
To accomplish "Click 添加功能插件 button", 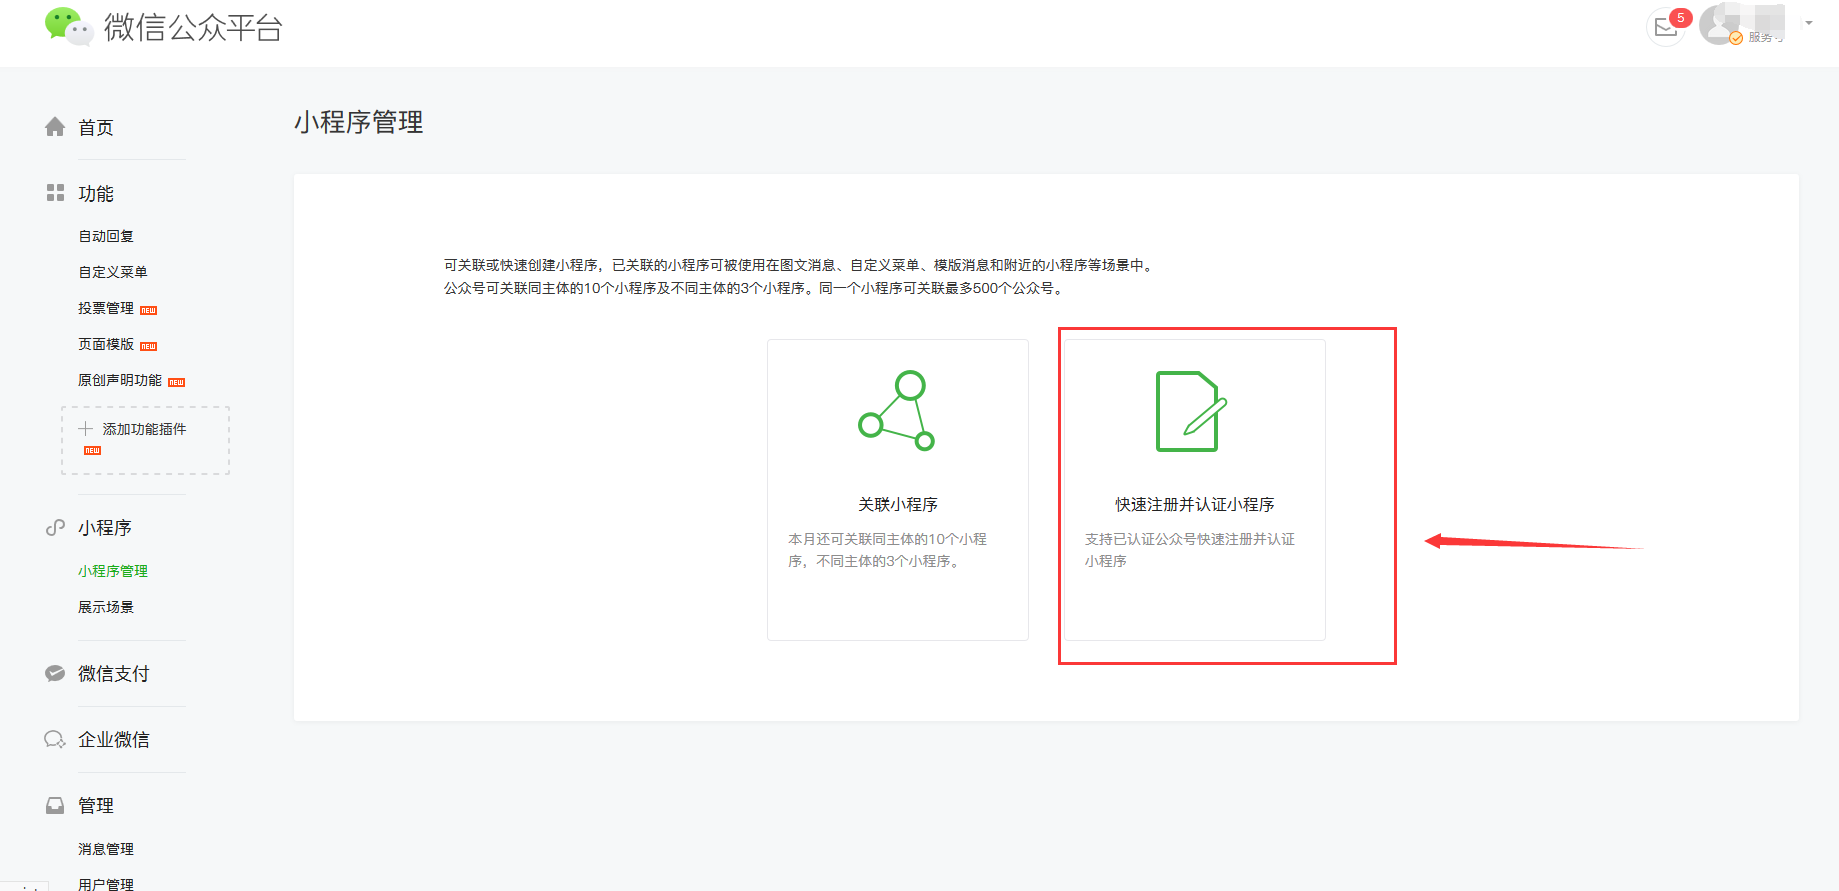I will 145,430.
